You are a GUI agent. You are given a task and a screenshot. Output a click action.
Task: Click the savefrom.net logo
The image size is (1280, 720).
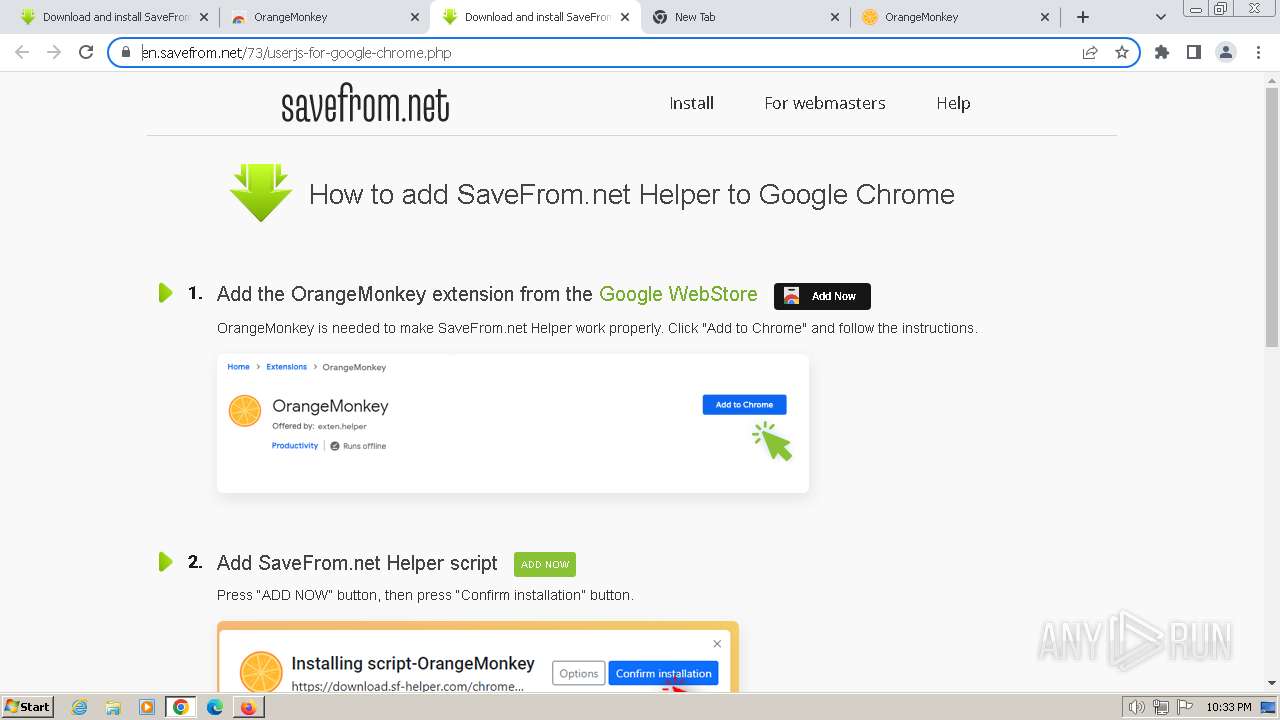coord(365,104)
